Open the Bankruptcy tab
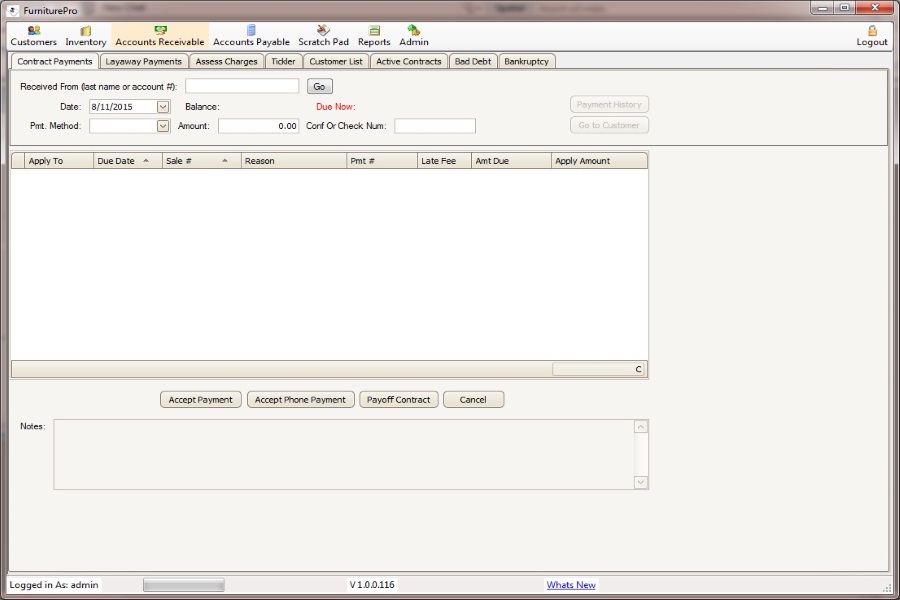This screenshot has height=600, width=900. coord(526,61)
